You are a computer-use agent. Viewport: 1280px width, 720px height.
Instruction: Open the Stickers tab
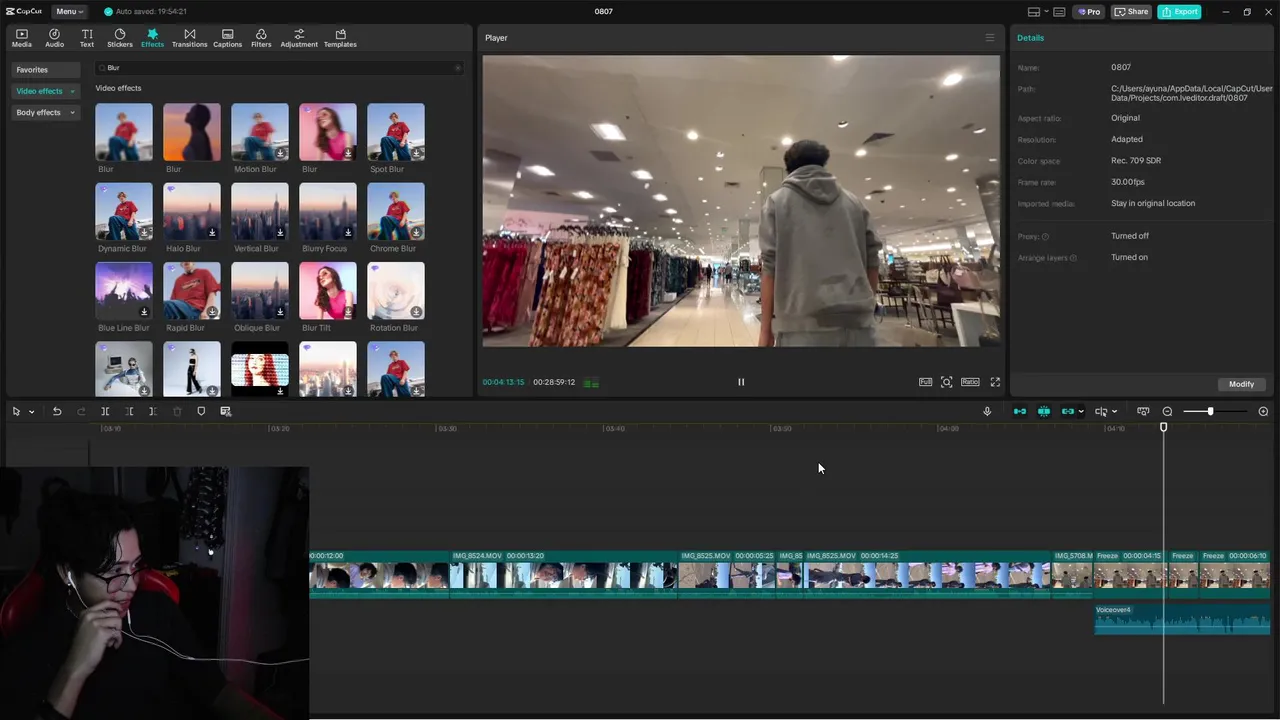pos(120,38)
